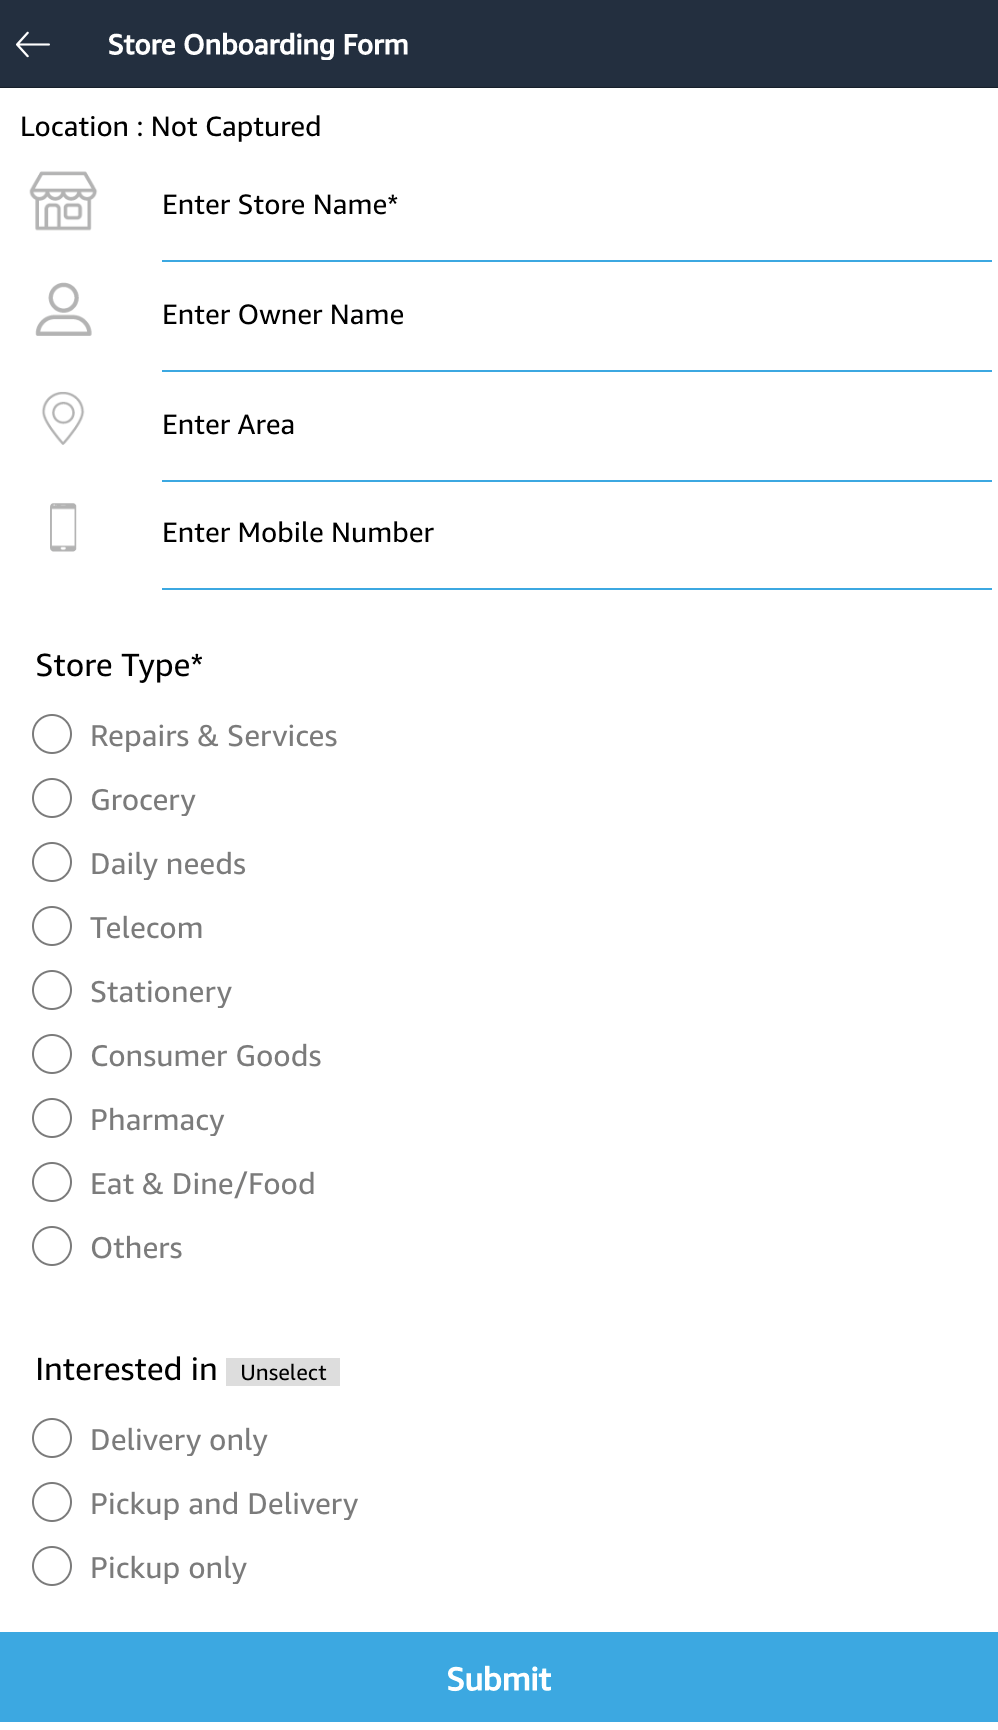998x1730 pixels.
Task: Select Daily needs store type
Action: [52, 863]
